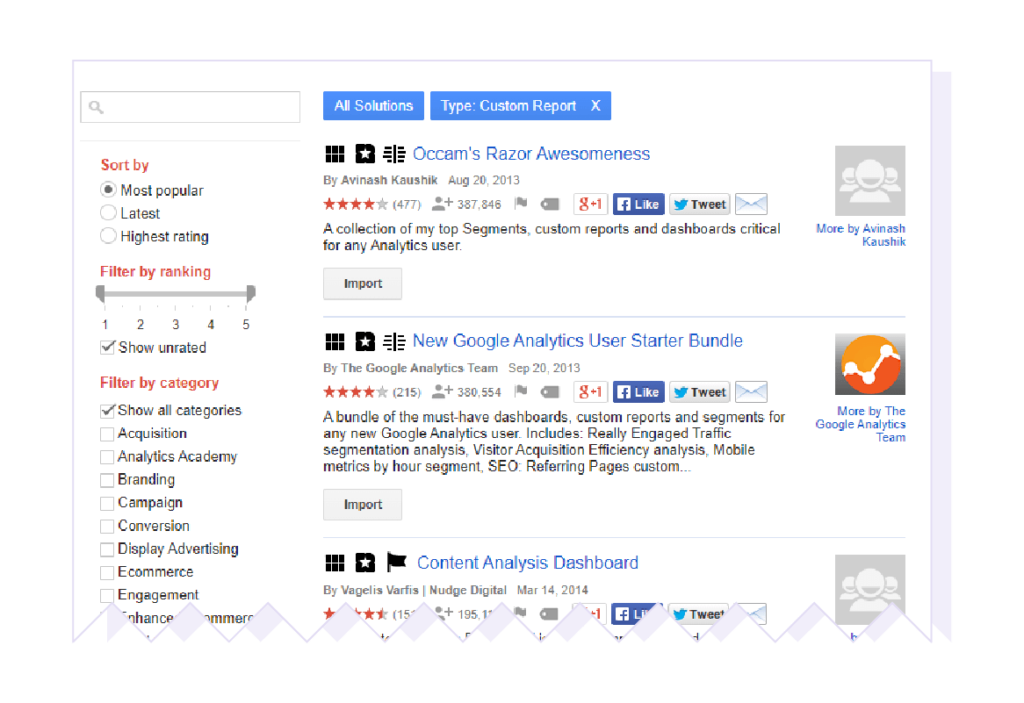
Task: Check the Engagement category
Action: point(107,596)
